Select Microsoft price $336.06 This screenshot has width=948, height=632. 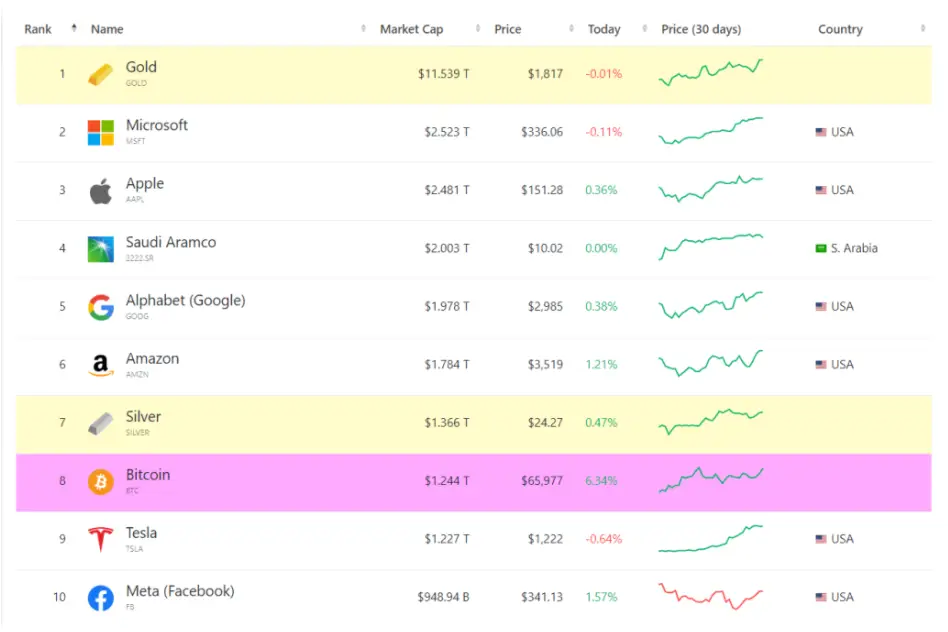tap(542, 132)
